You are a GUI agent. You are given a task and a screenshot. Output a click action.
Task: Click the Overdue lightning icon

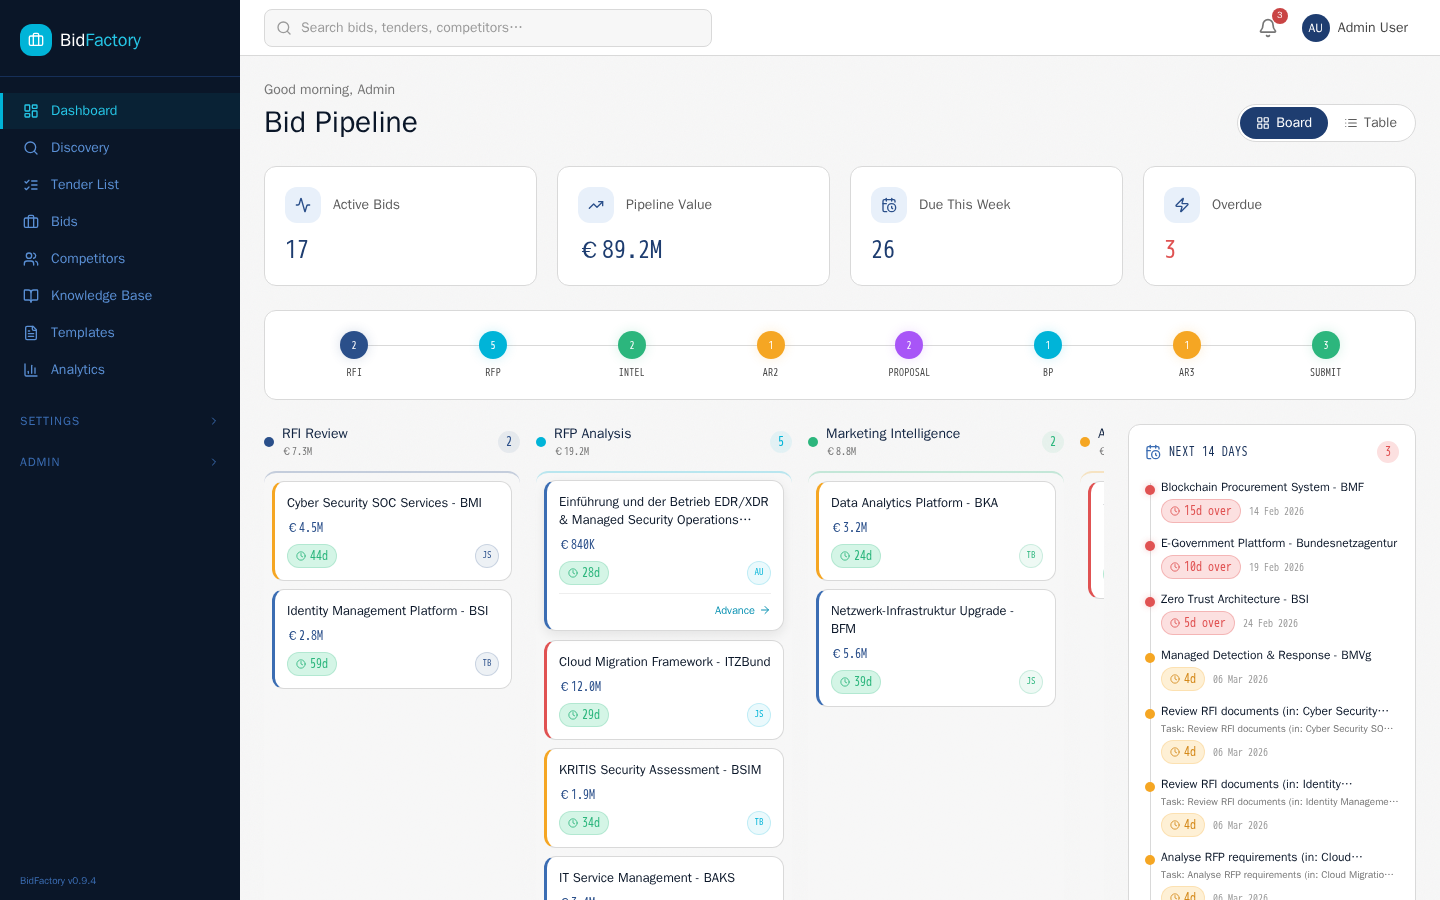click(1182, 205)
